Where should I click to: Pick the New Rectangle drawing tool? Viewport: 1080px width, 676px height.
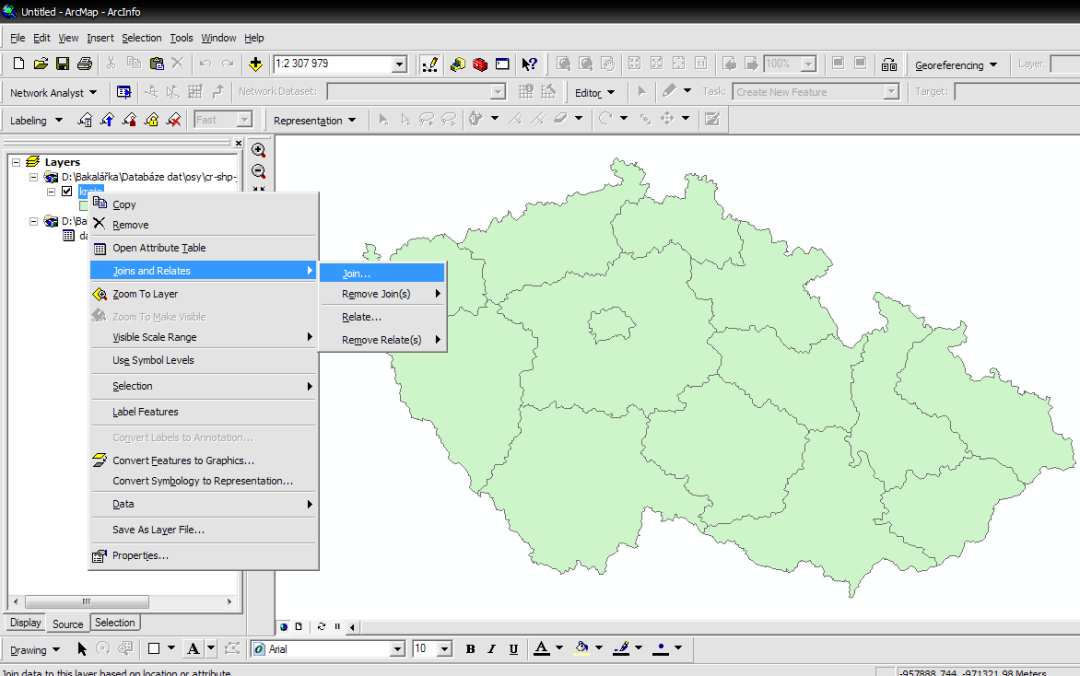click(154, 649)
